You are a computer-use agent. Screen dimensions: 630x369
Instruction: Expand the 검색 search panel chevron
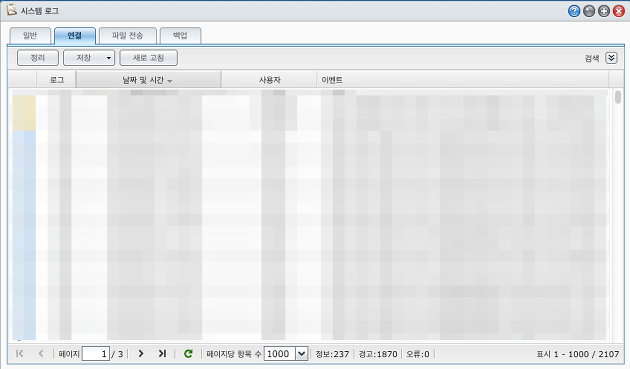click(x=611, y=58)
